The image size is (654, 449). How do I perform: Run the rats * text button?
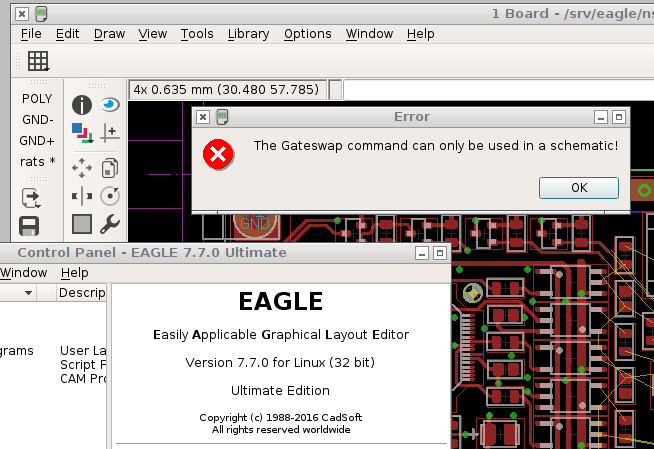(x=38, y=162)
